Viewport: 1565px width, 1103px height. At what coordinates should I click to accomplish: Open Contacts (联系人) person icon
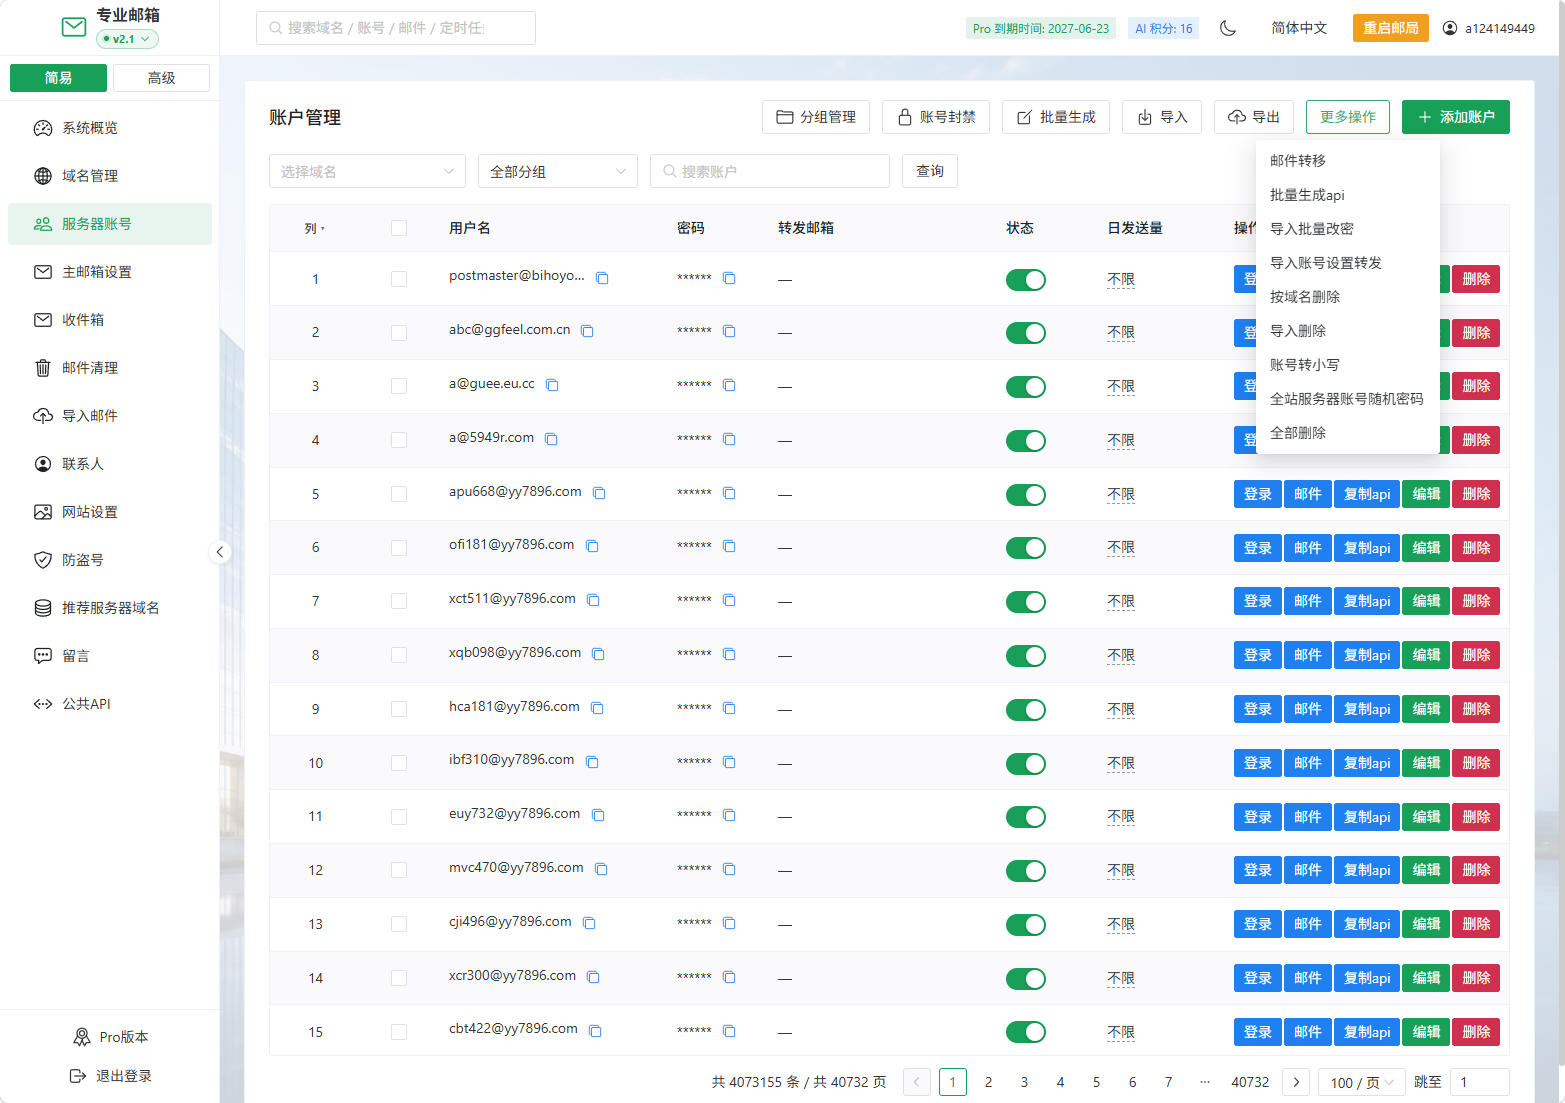tap(43, 464)
